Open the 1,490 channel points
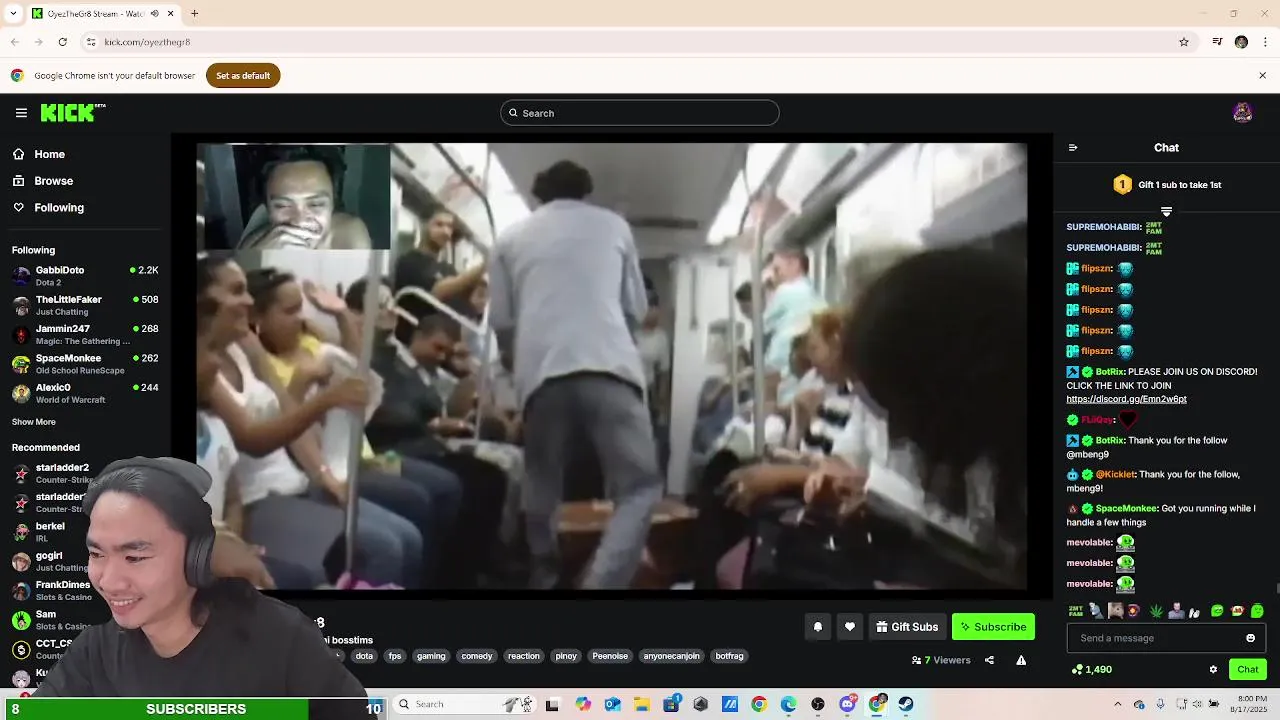Image resolution: width=1280 pixels, height=720 pixels. pos(1091,670)
